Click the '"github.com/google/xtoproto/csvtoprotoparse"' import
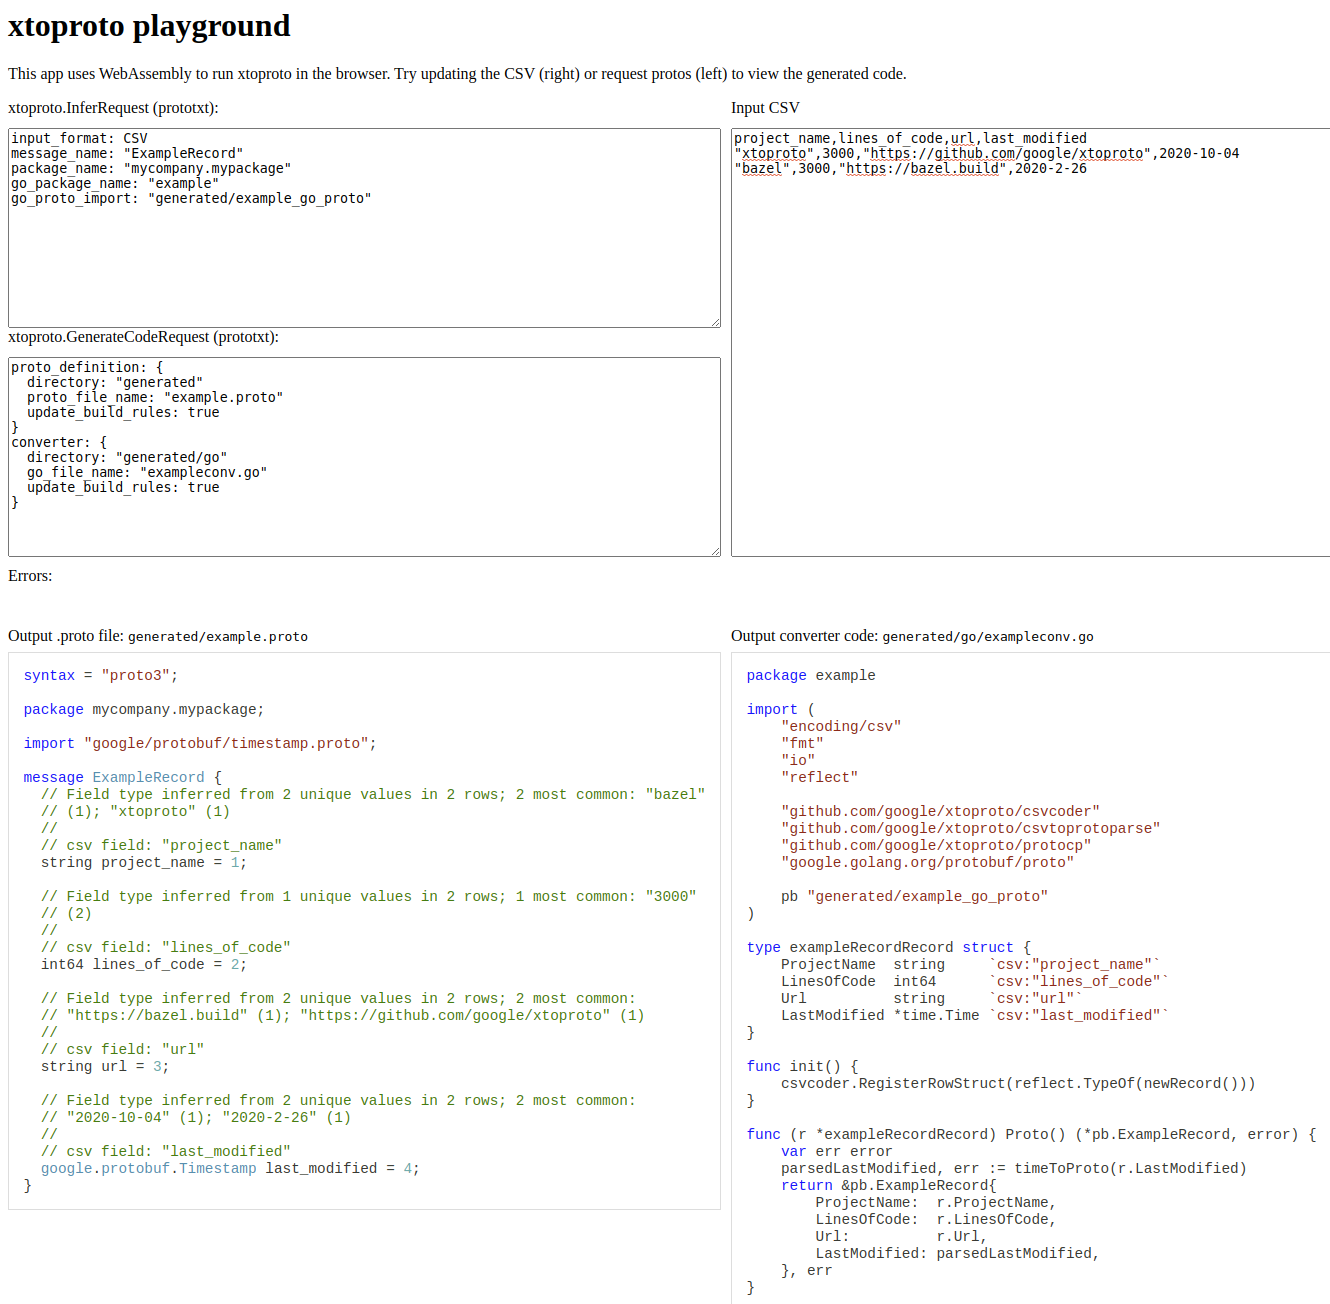This screenshot has width=1330, height=1304. click(x=971, y=829)
